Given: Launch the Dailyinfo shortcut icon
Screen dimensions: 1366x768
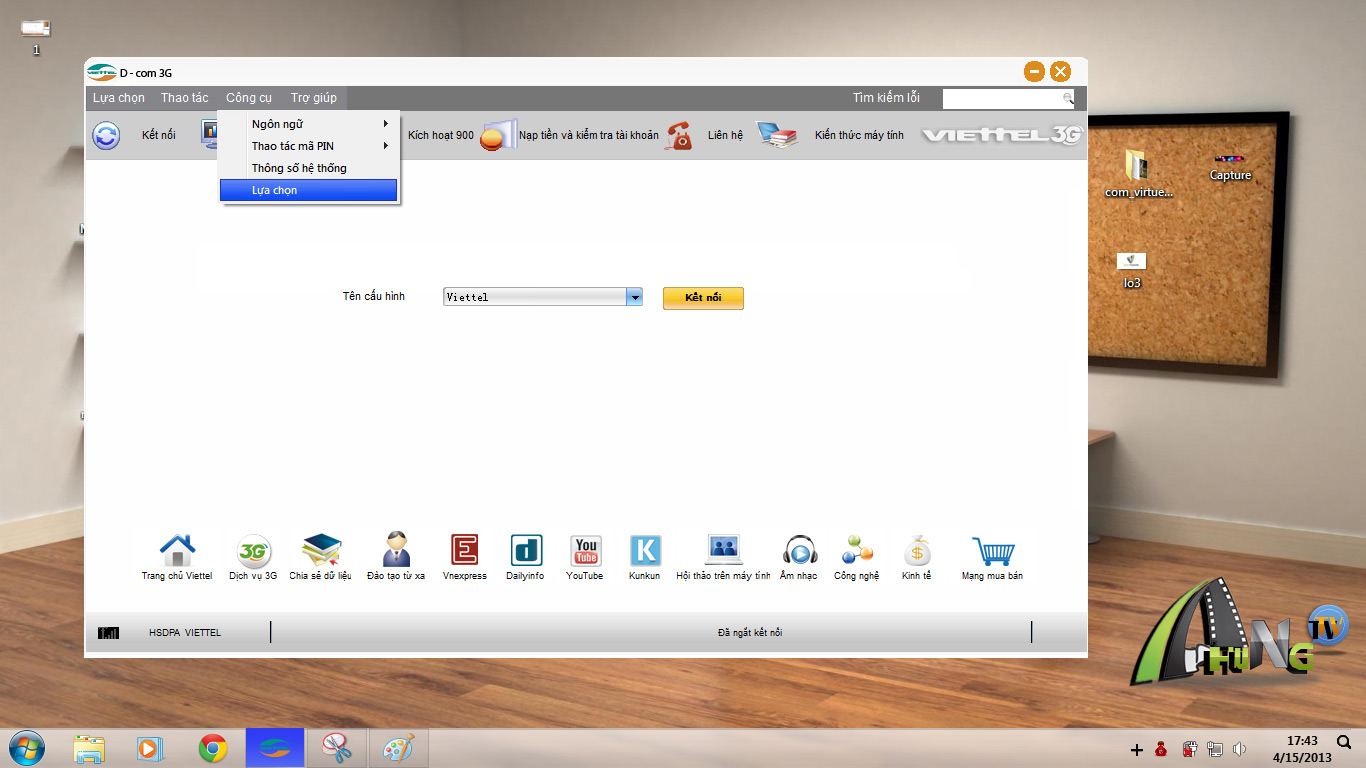Looking at the screenshot, I should tap(526, 550).
